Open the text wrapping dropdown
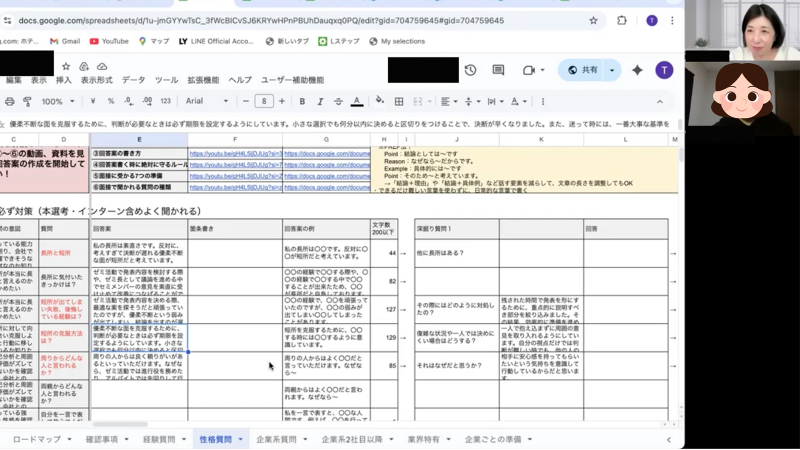The image size is (800, 450). tap(495, 102)
